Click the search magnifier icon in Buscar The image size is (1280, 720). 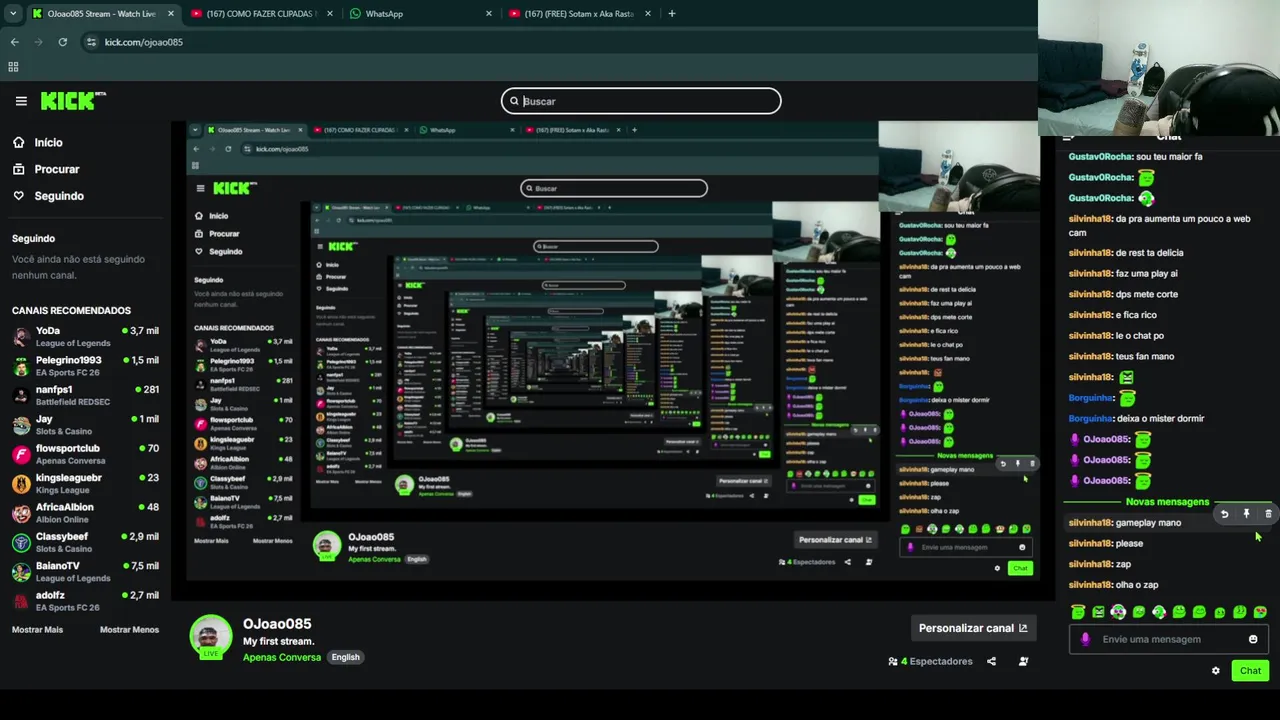(514, 101)
